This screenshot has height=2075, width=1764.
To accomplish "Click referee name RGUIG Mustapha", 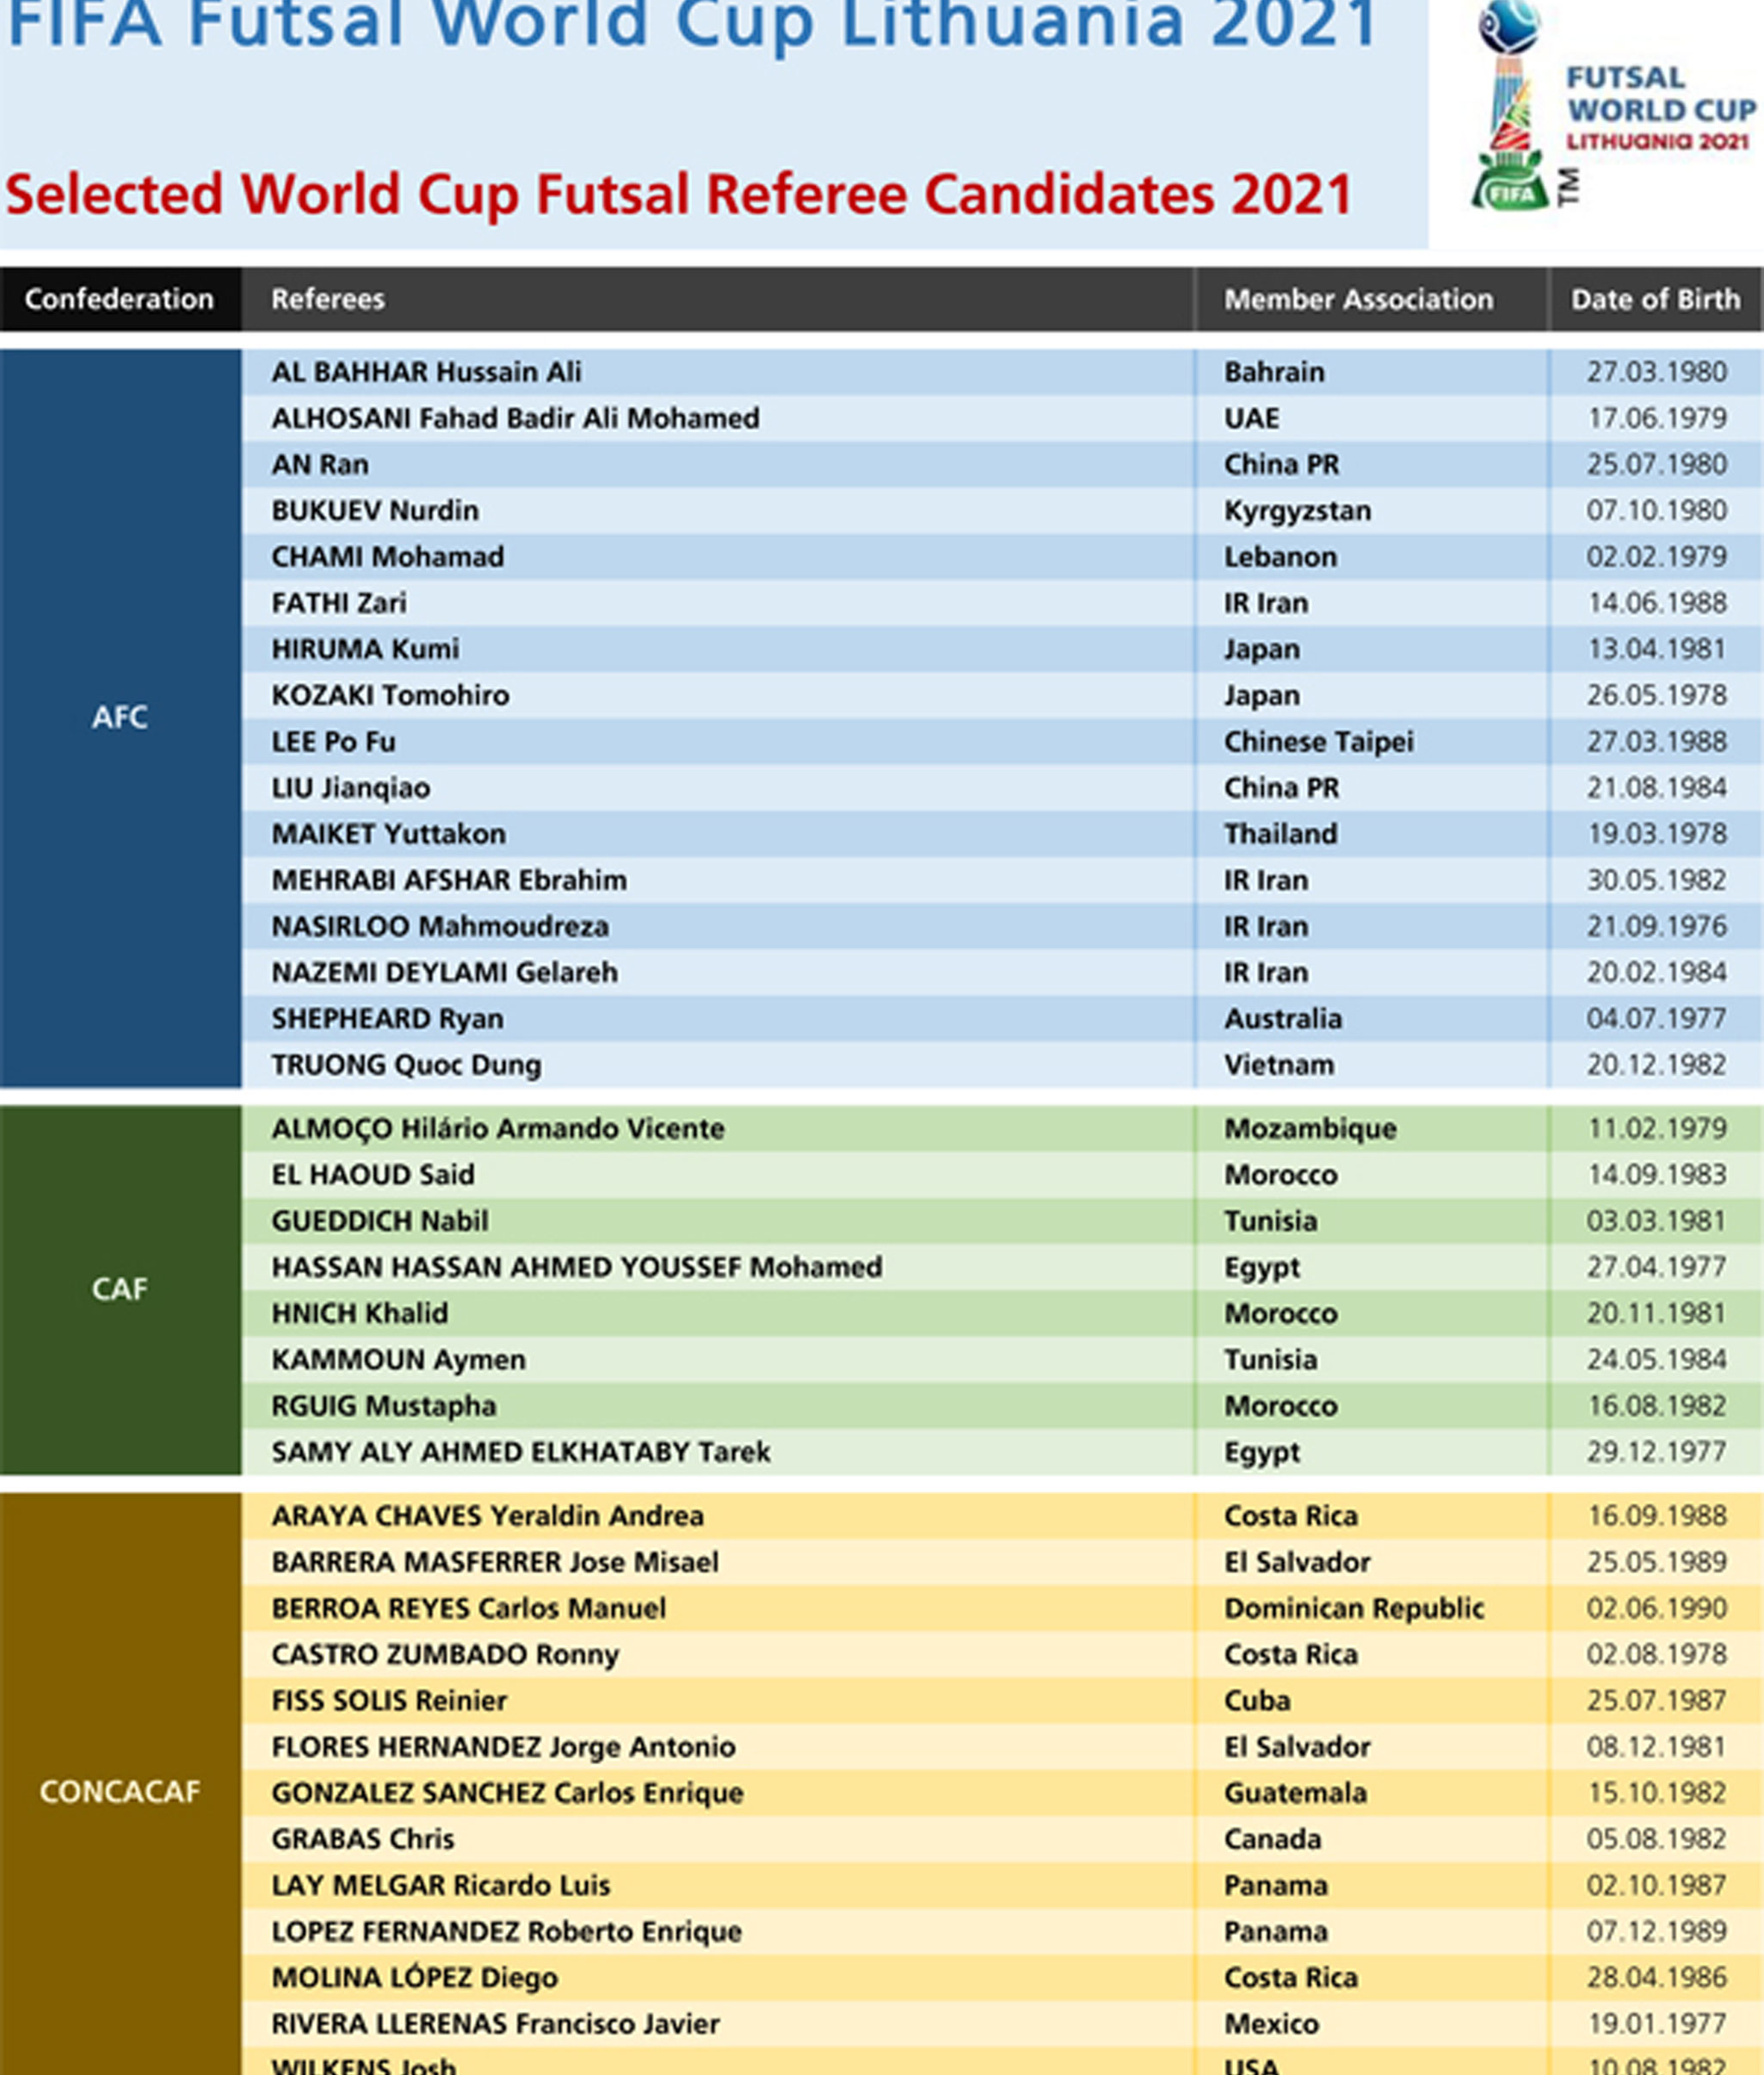I will click(383, 1405).
